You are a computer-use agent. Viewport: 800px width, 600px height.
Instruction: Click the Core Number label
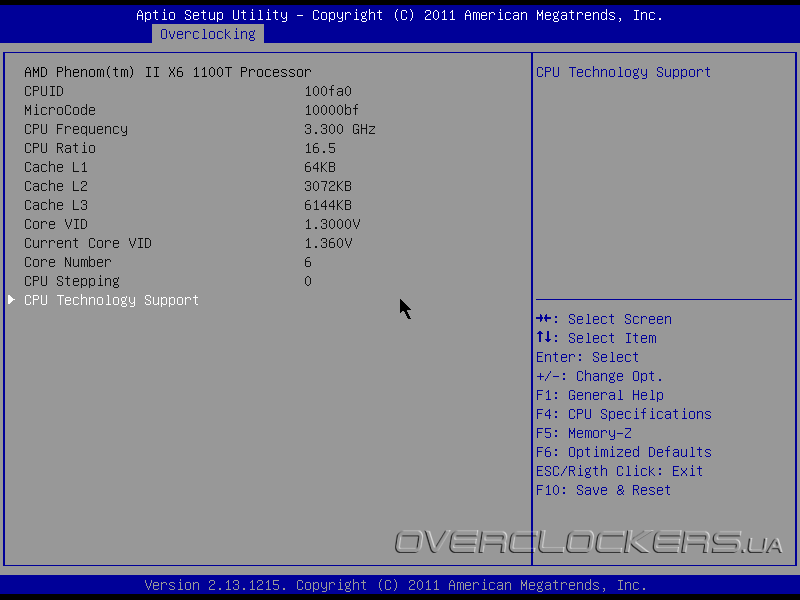tap(68, 262)
